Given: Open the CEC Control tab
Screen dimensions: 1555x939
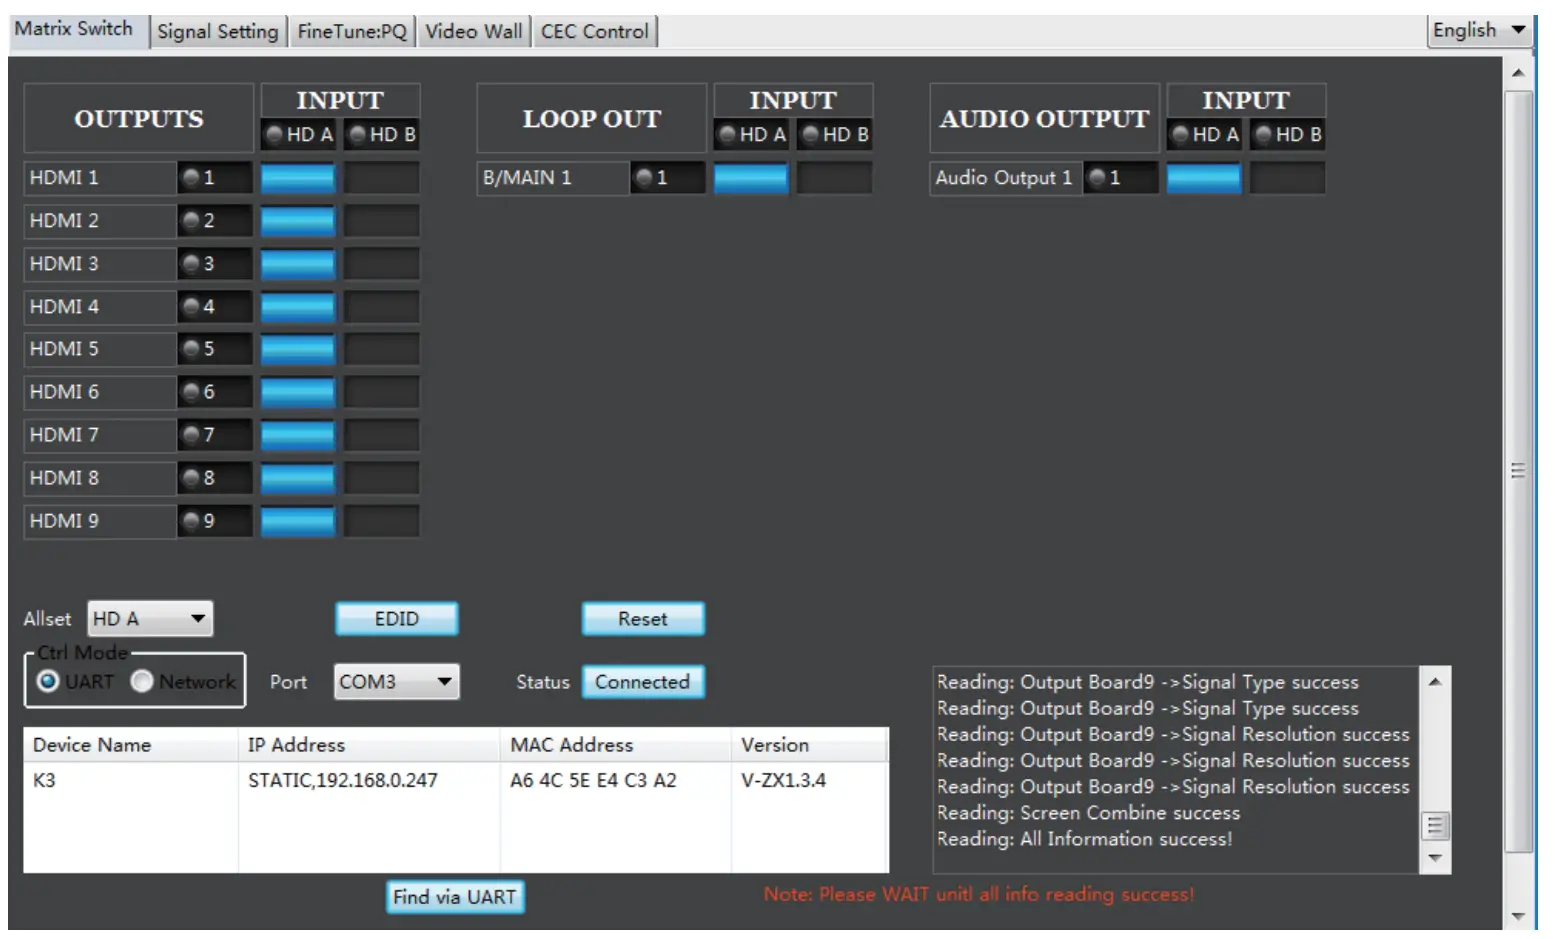Looking at the screenshot, I should point(595,30).
